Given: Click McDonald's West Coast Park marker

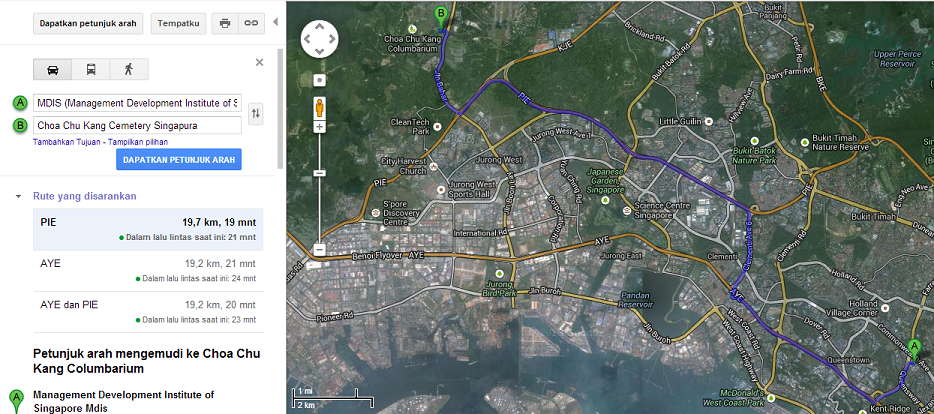Looking at the screenshot, I should click(x=771, y=398).
